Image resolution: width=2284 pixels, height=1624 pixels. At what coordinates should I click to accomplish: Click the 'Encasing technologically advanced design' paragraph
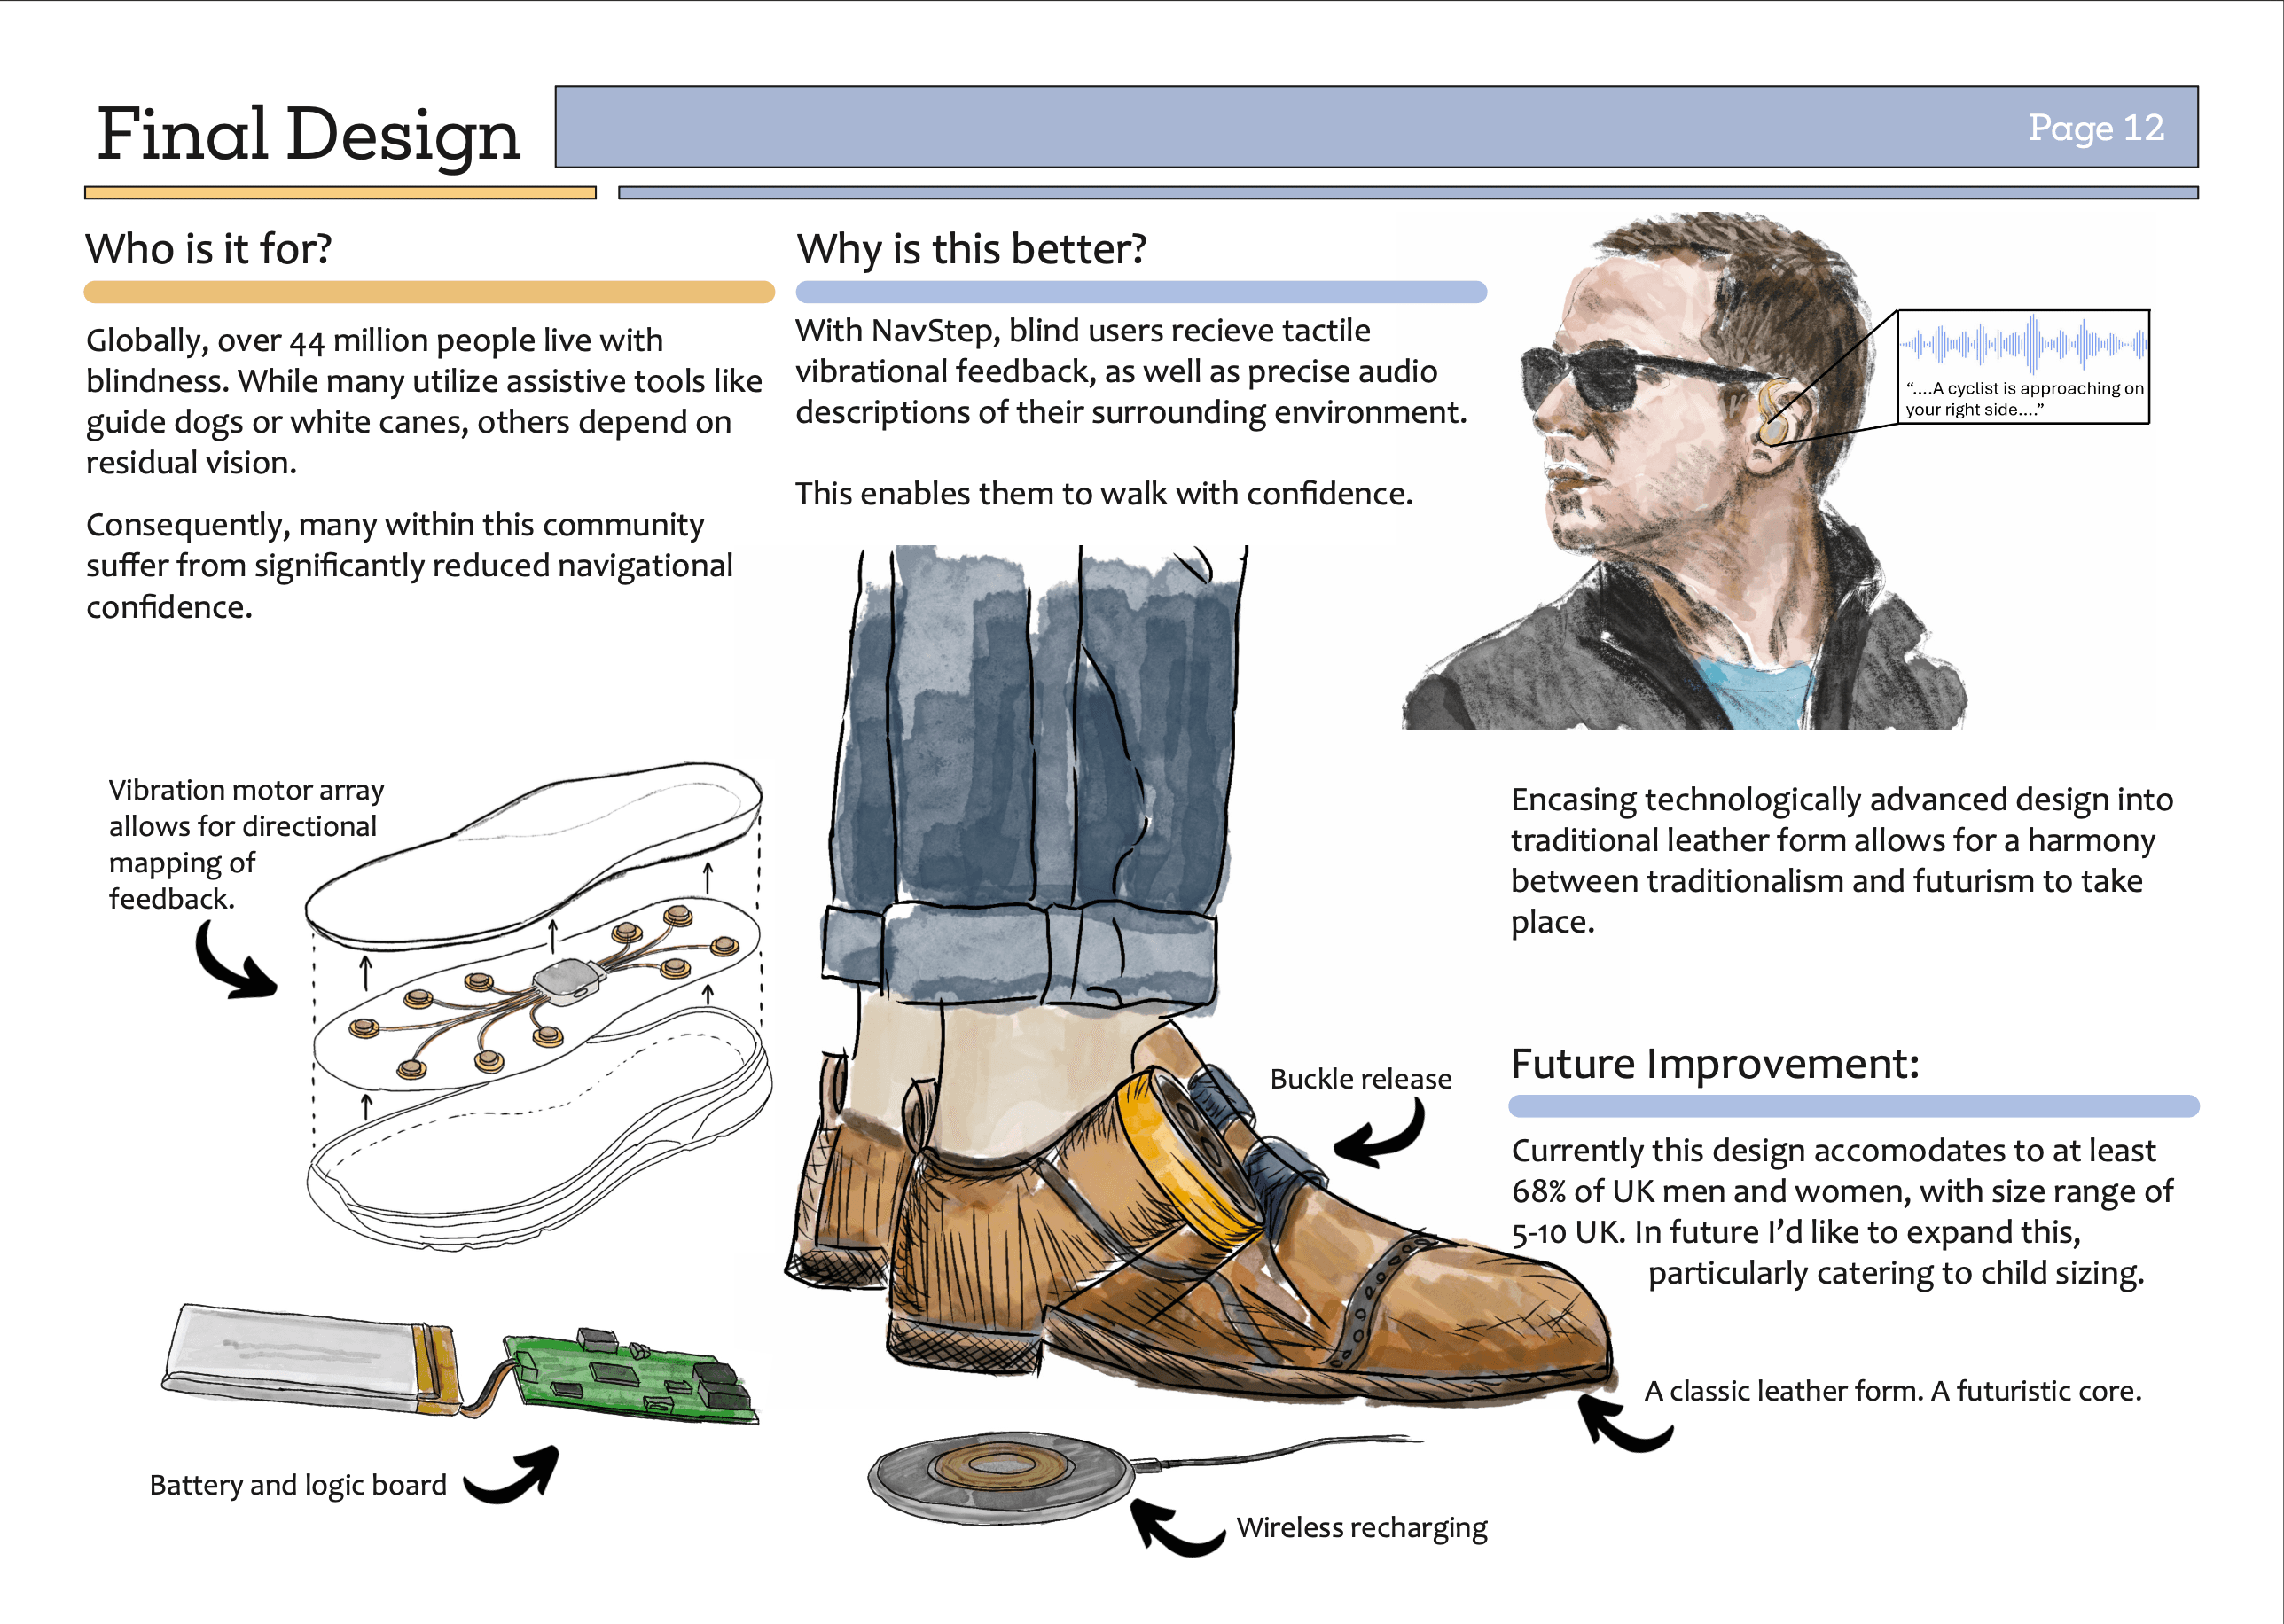coord(1842,860)
